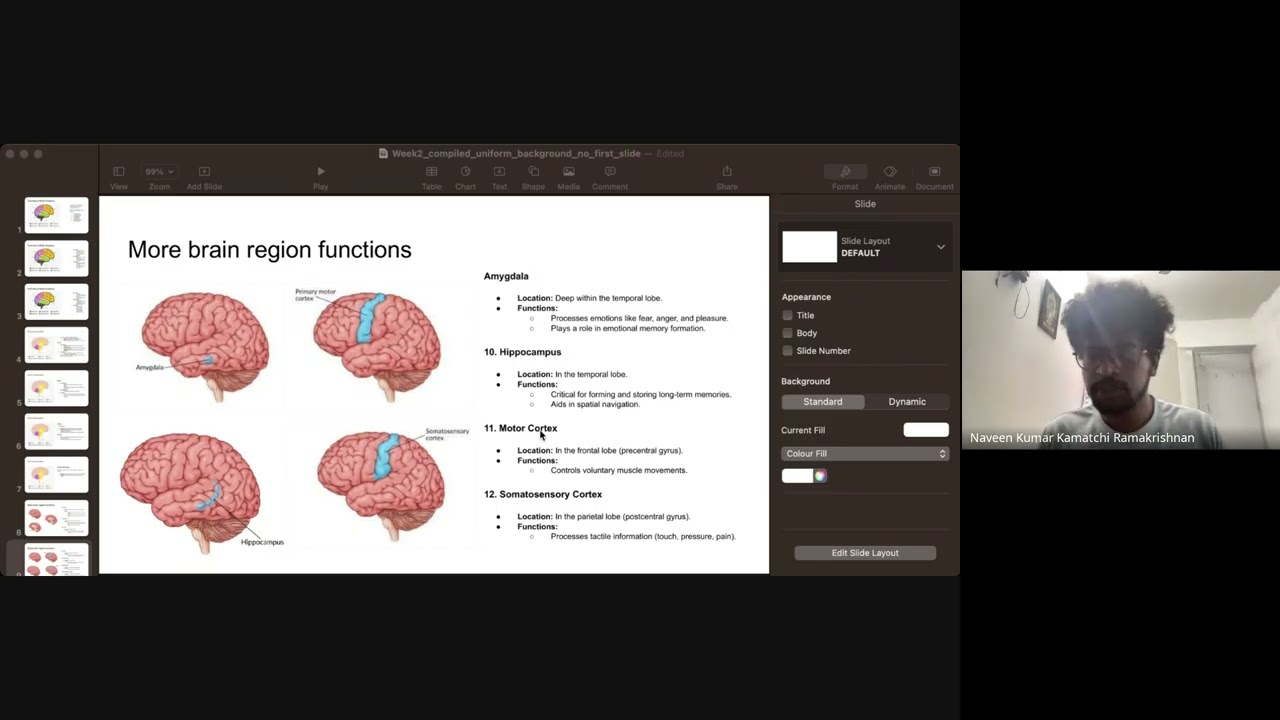Screen dimensions: 1280x720
Task: Insert a Table from the toolbar
Action: click(x=431, y=177)
